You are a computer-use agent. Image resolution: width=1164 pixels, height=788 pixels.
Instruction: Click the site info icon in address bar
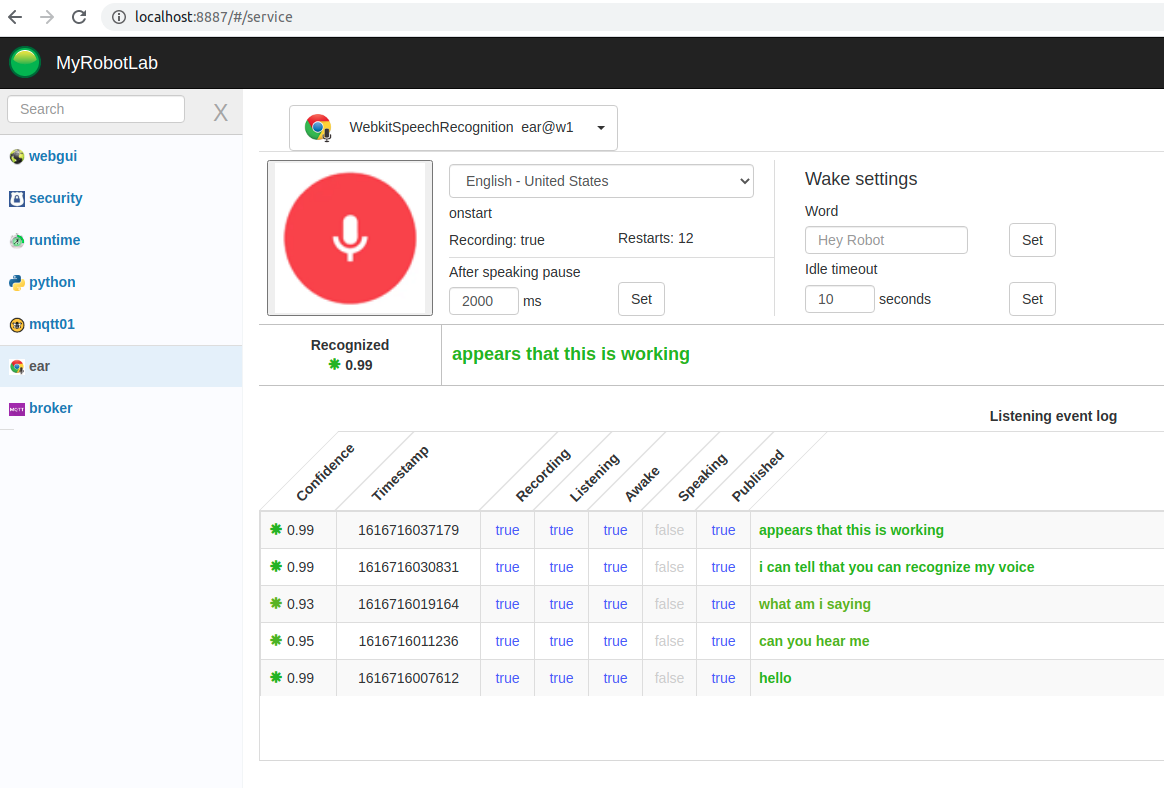click(119, 16)
